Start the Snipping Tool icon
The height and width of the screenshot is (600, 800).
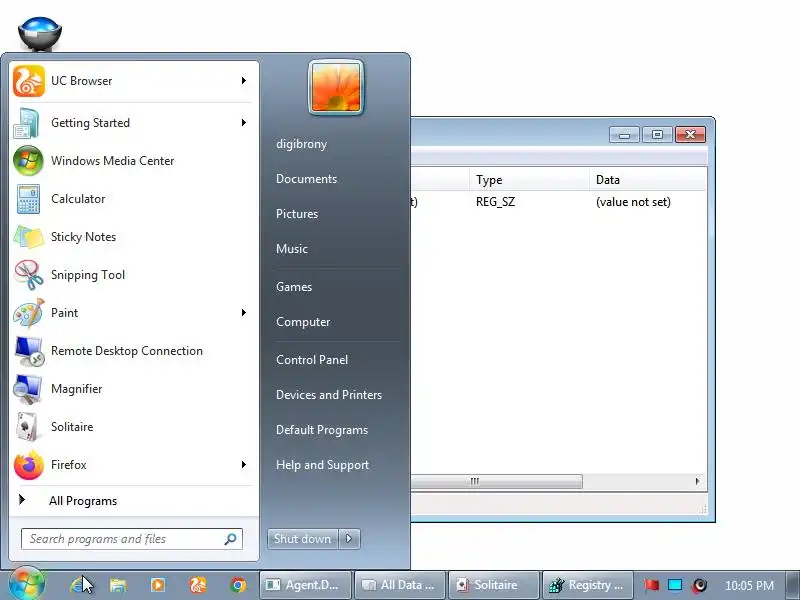click(29, 275)
